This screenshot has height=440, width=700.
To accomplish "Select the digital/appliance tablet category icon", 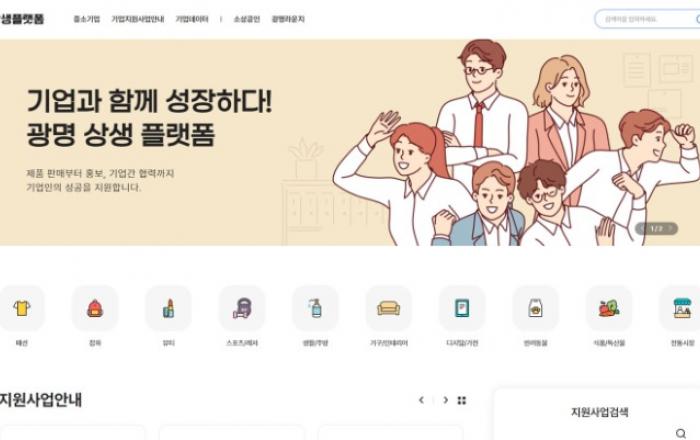I will pos(462,308).
